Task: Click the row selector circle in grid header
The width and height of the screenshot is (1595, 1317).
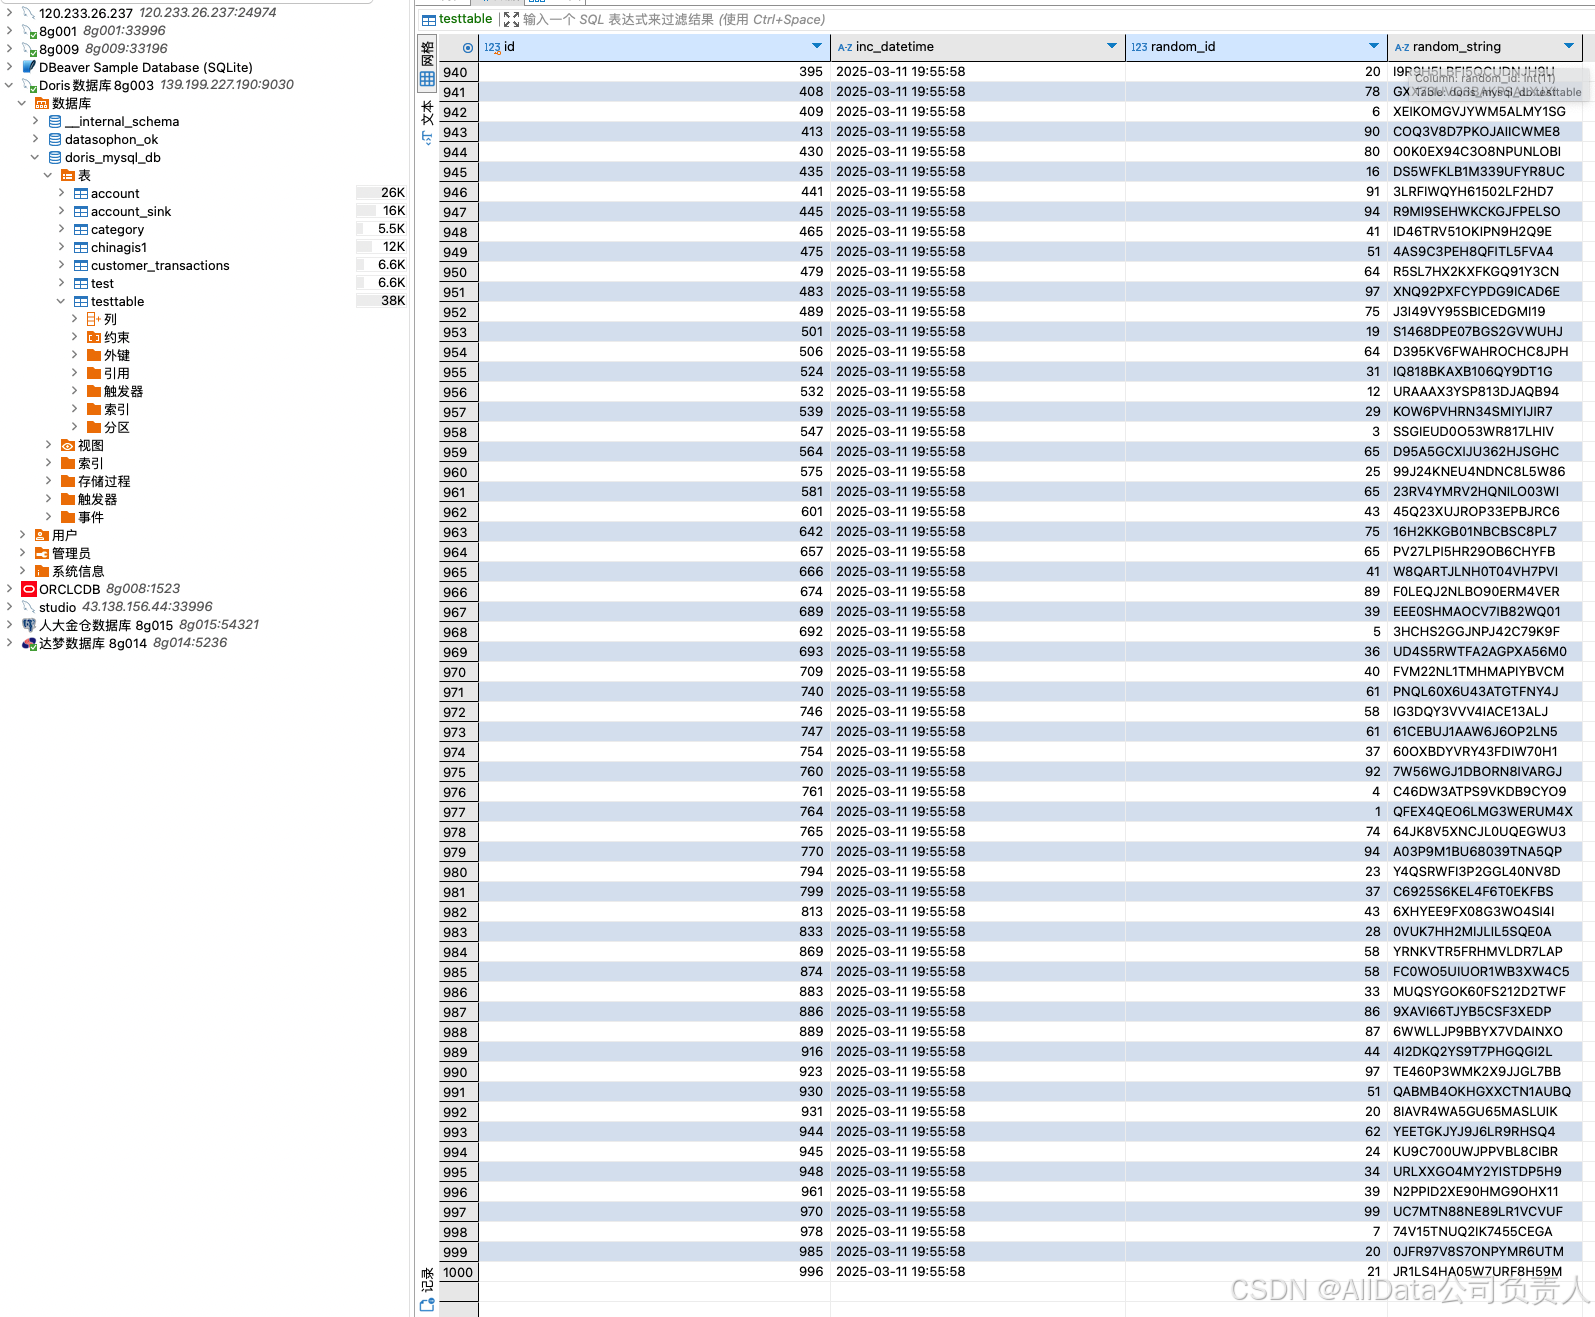Action: coord(468,47)
